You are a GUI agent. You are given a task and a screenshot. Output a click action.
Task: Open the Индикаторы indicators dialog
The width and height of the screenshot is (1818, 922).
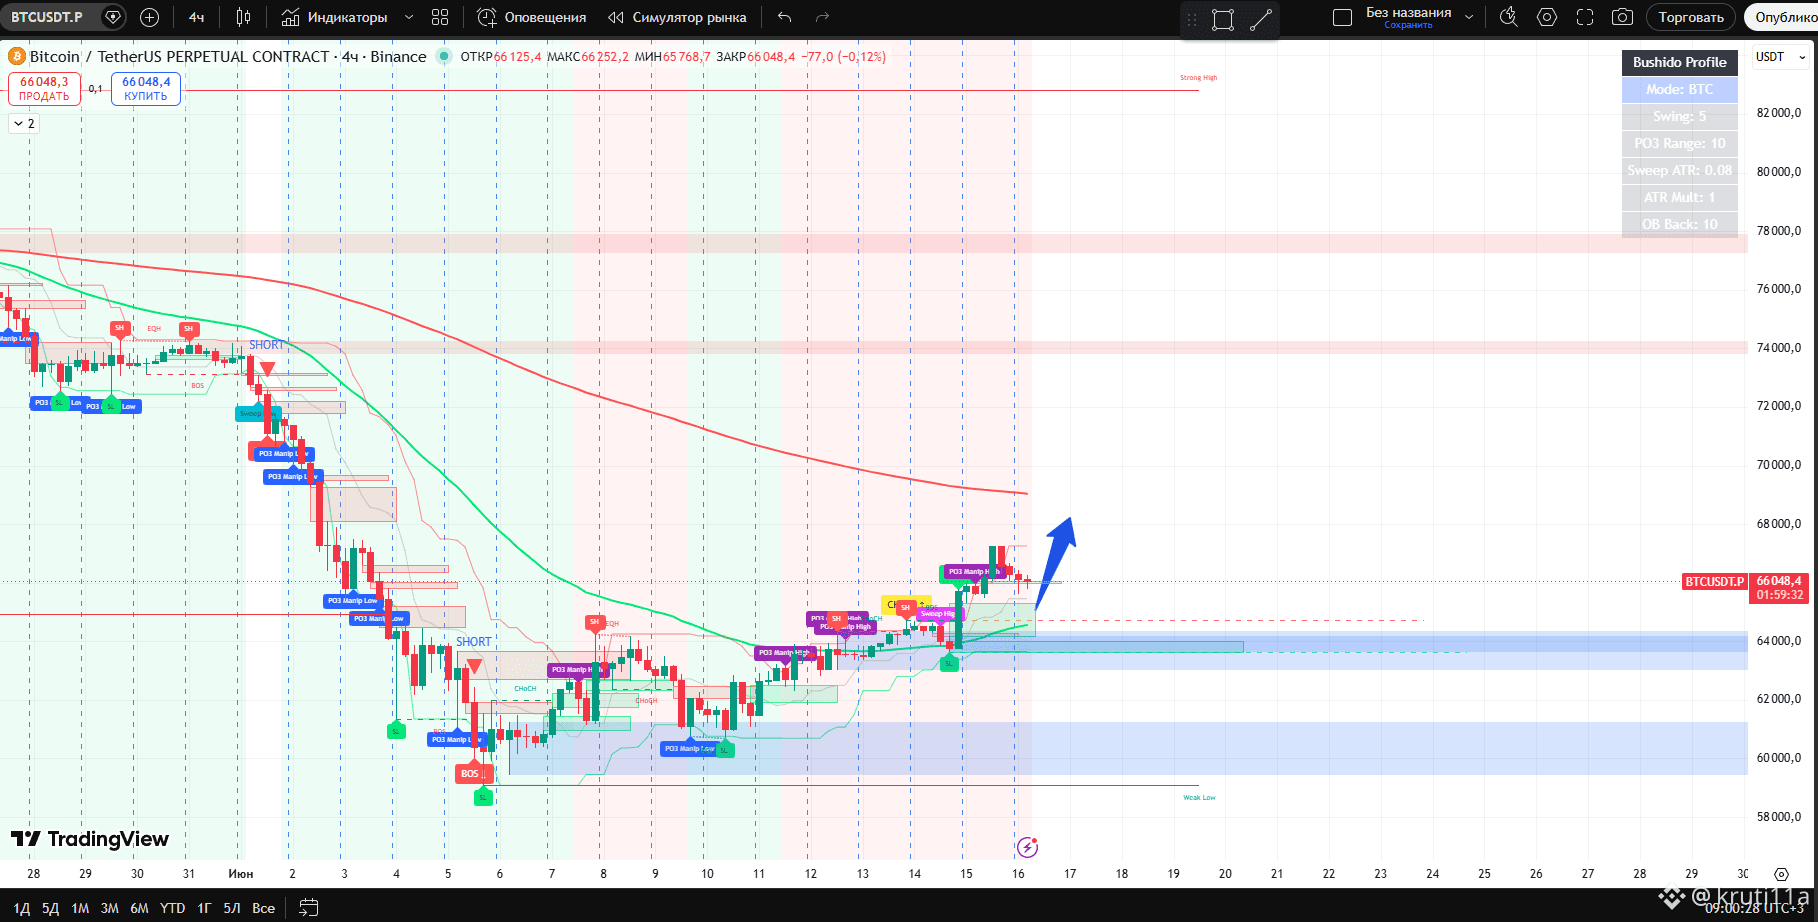[334, 17]
